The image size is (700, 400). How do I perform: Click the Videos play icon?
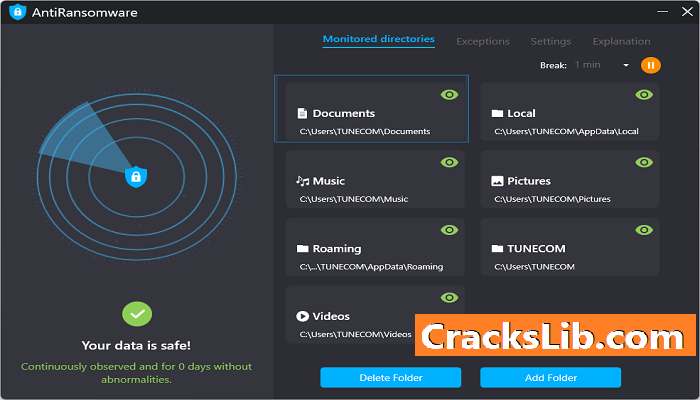coord(302,316)
